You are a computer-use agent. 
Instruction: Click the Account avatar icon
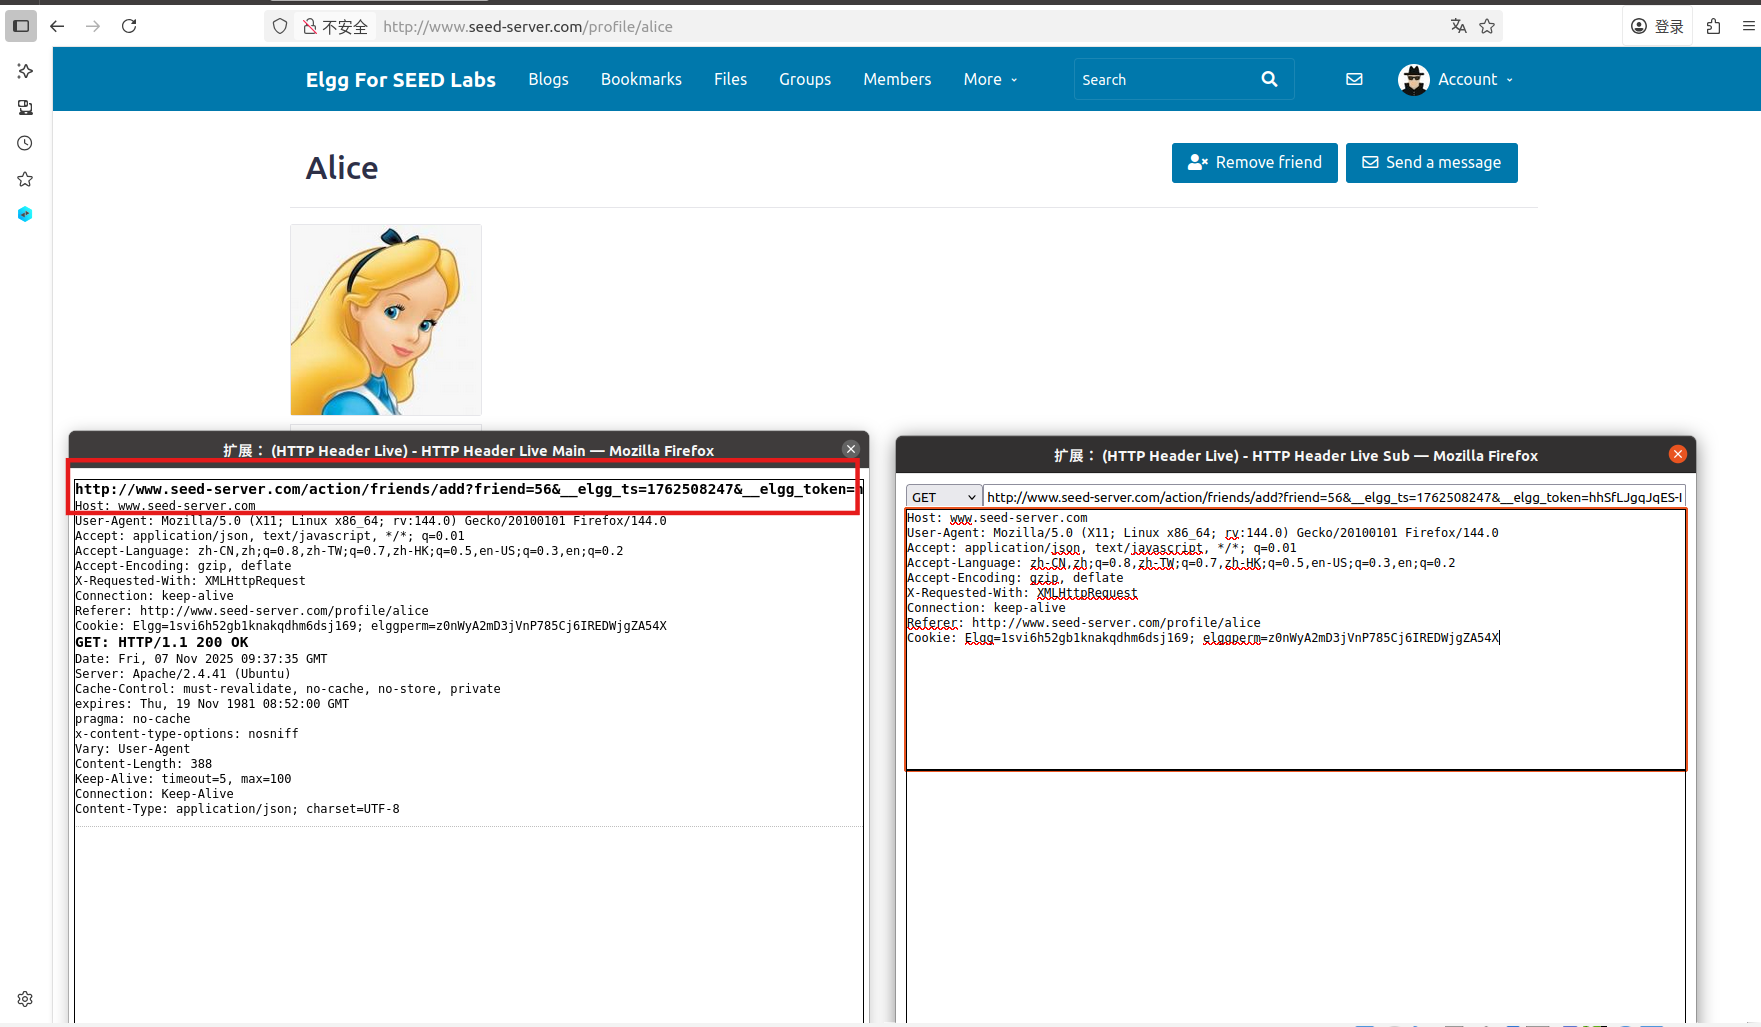1413,79
